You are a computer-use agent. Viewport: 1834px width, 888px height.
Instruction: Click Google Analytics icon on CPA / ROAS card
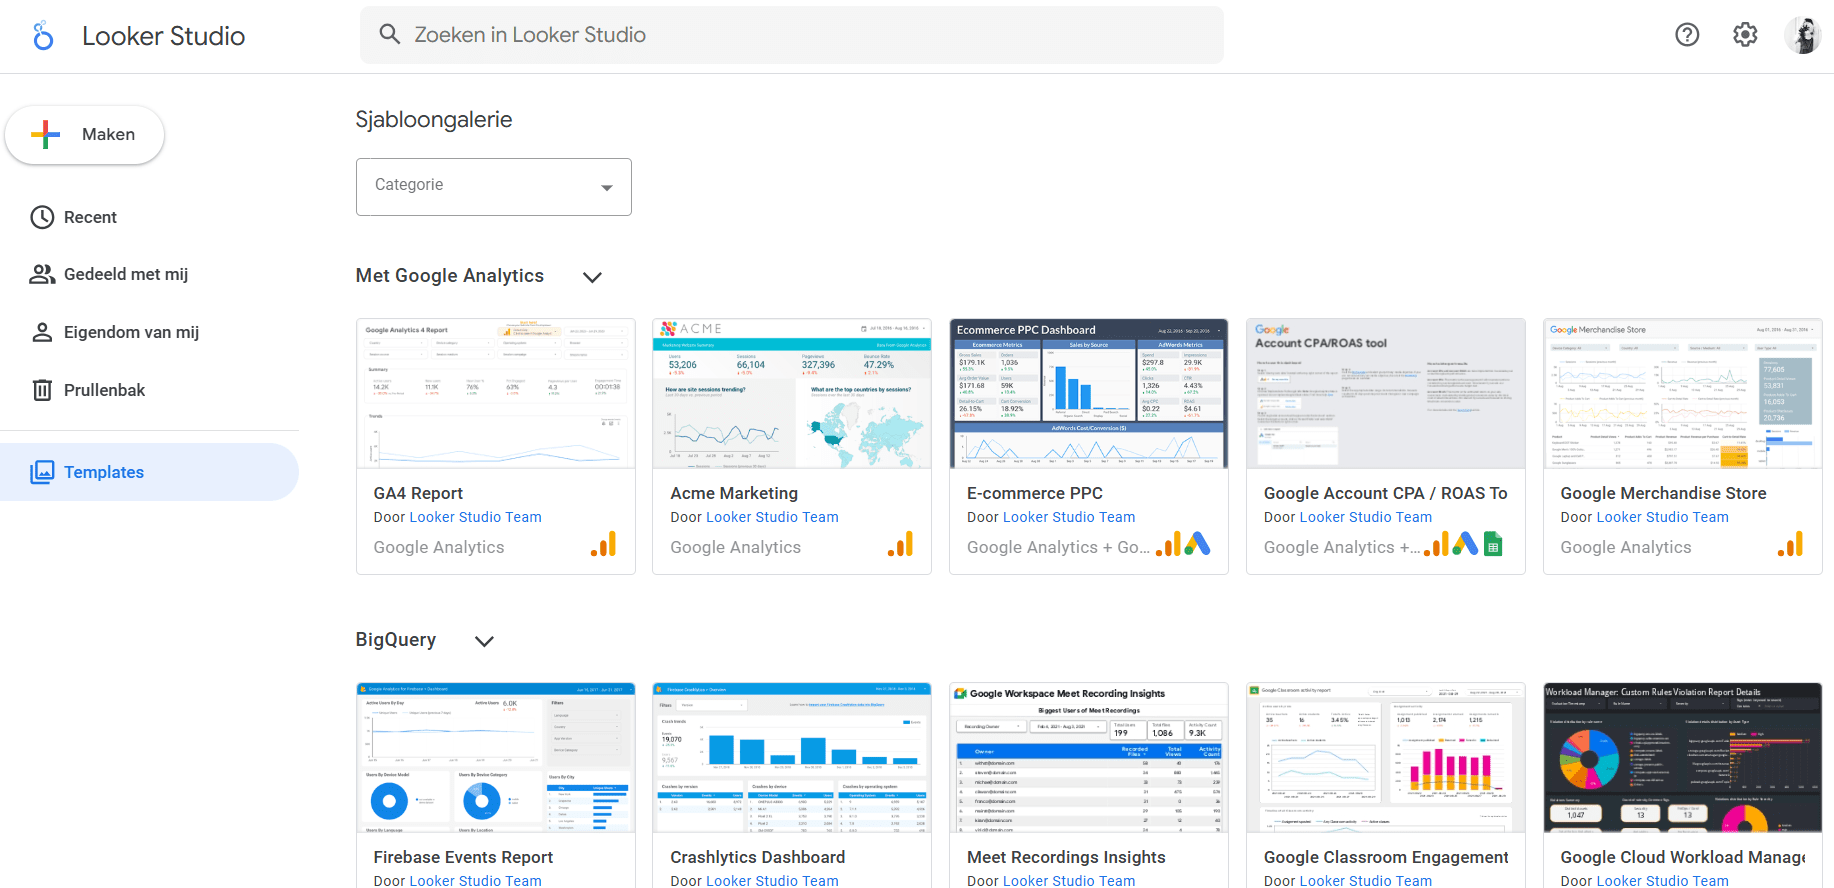click(1436, 545)
